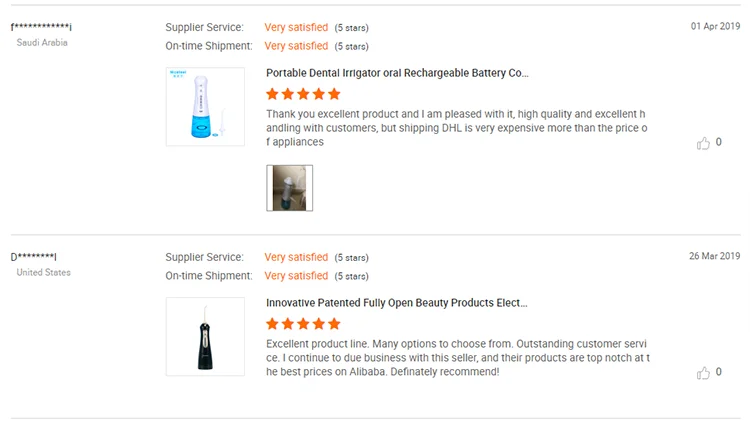Click the Saudi Arabia country label
Screen dimensions: 750x421
(42, 43)
